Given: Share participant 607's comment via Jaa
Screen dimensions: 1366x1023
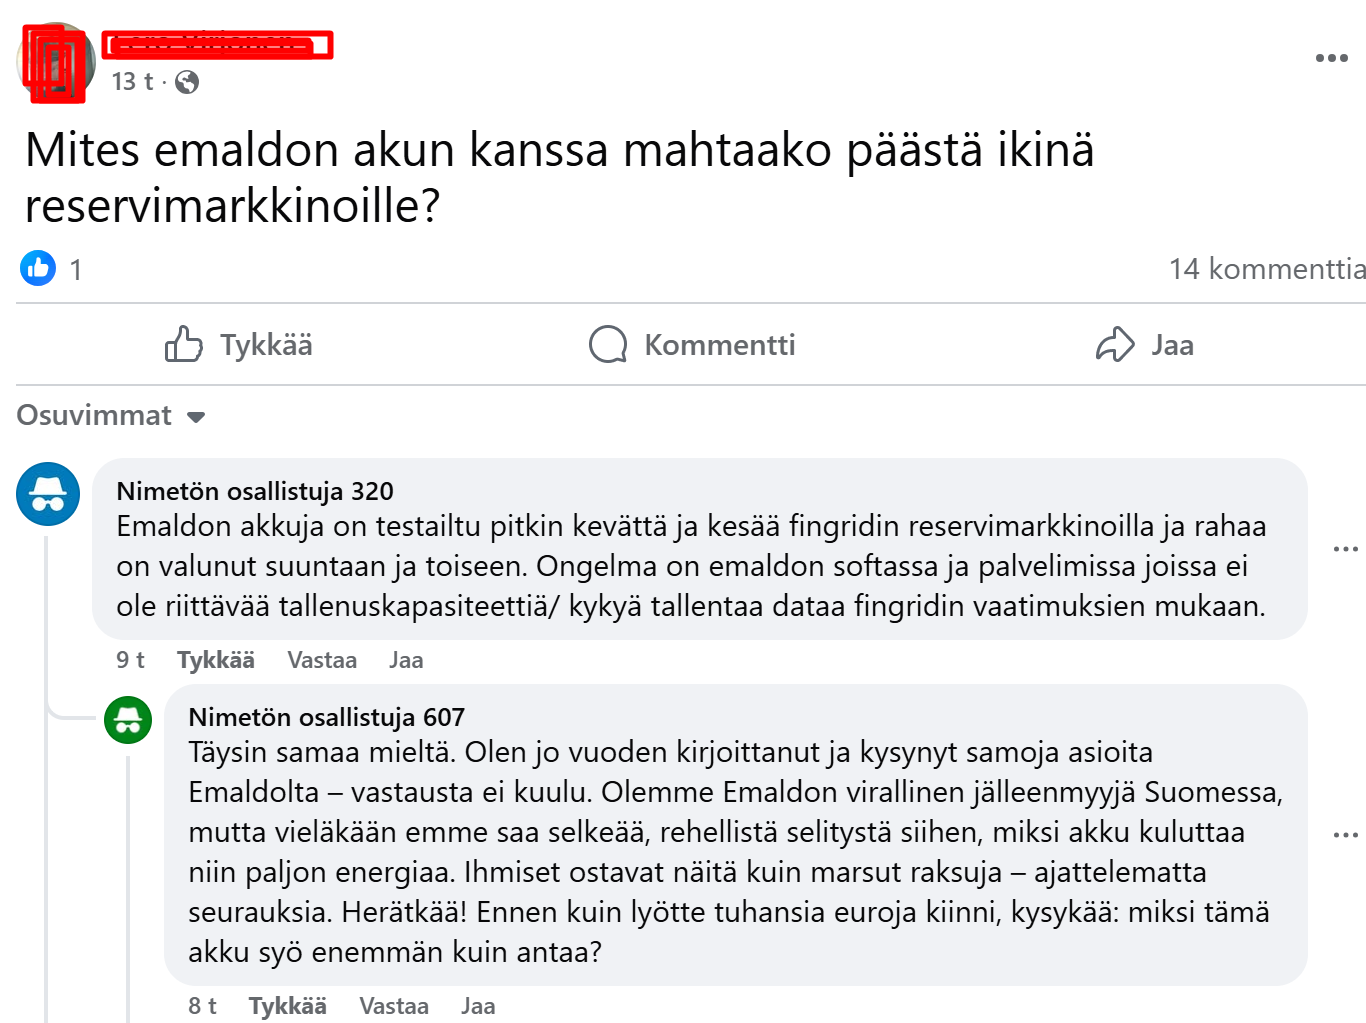Looking at the screenshot, I should (477, 1005).
